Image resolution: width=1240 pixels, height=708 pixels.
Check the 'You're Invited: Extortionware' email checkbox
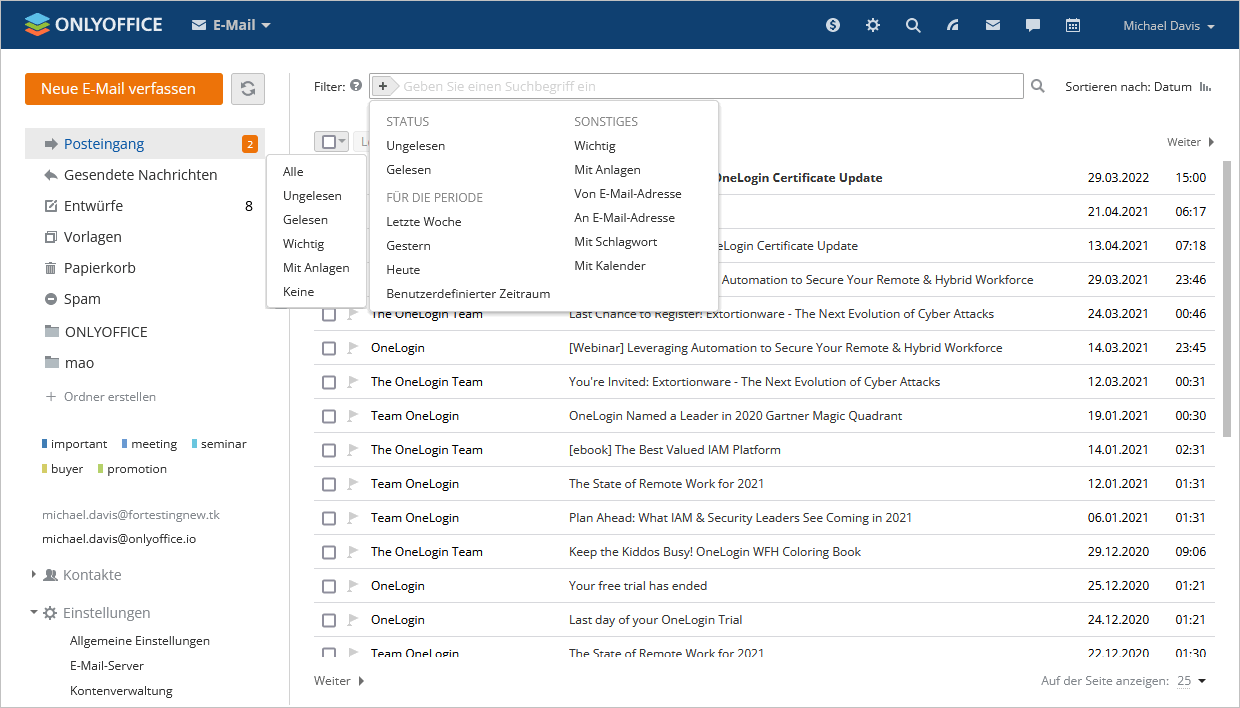click(328, 382)
